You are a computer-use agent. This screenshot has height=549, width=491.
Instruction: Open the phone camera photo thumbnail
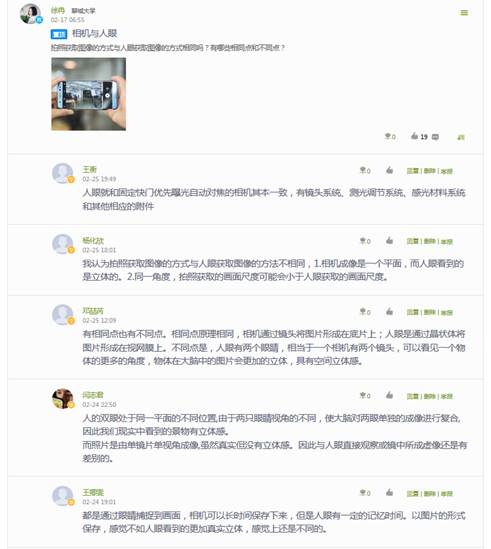[x=89, y=94]
